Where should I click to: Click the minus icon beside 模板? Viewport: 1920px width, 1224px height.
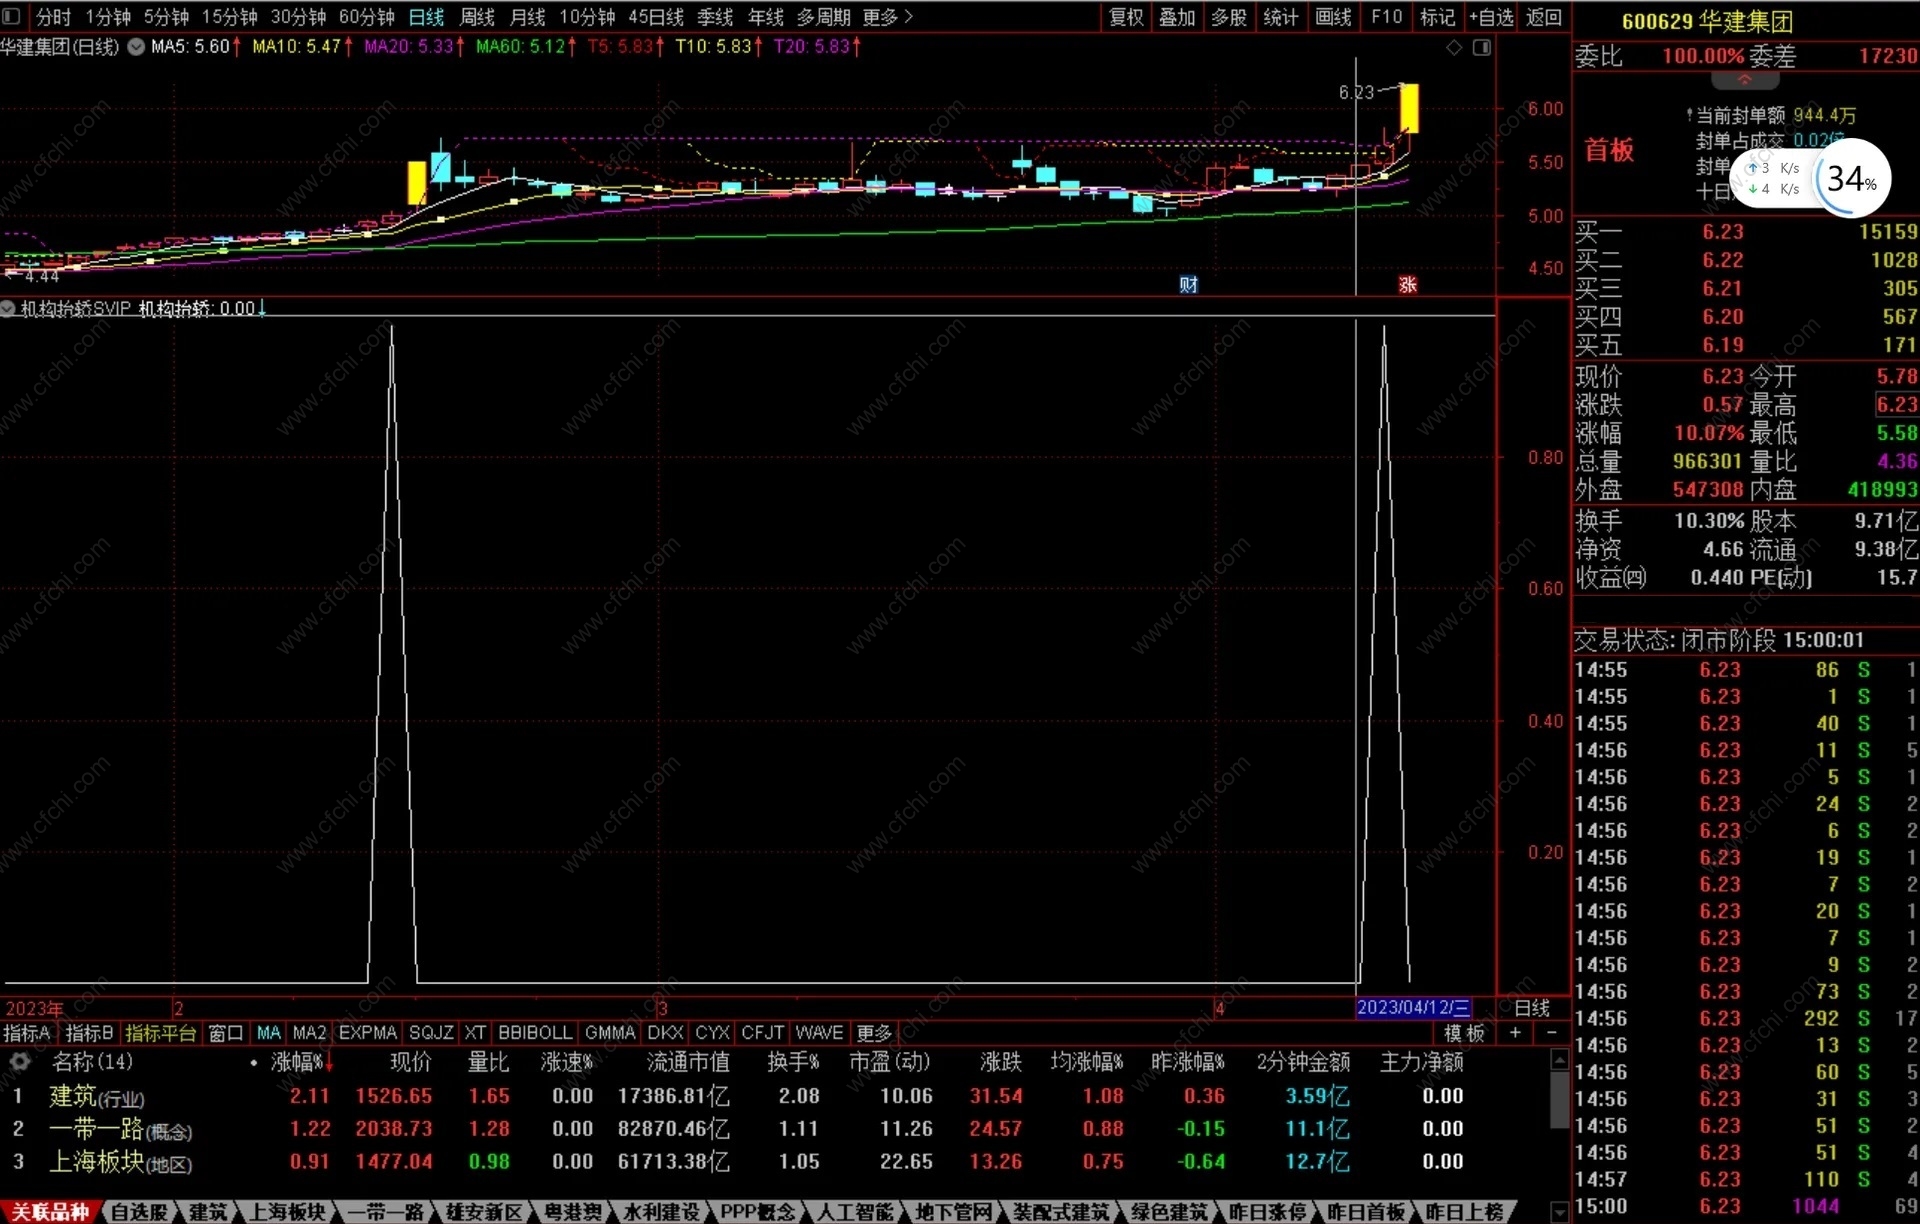coord(1551,1032)
